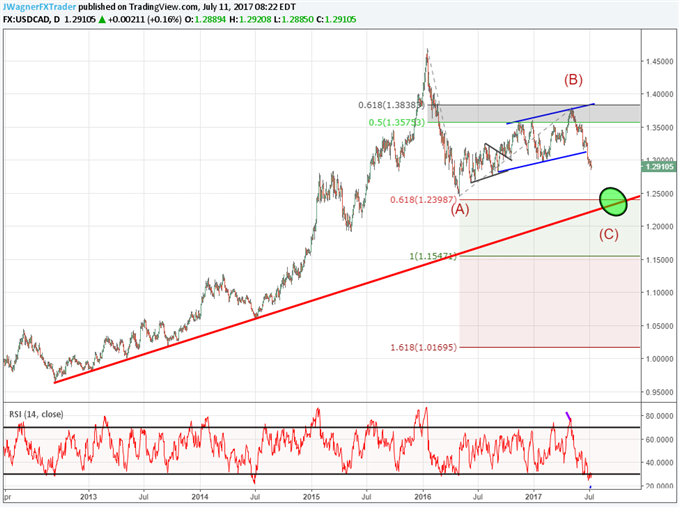Click the 1.29105 current price tag

659,167
